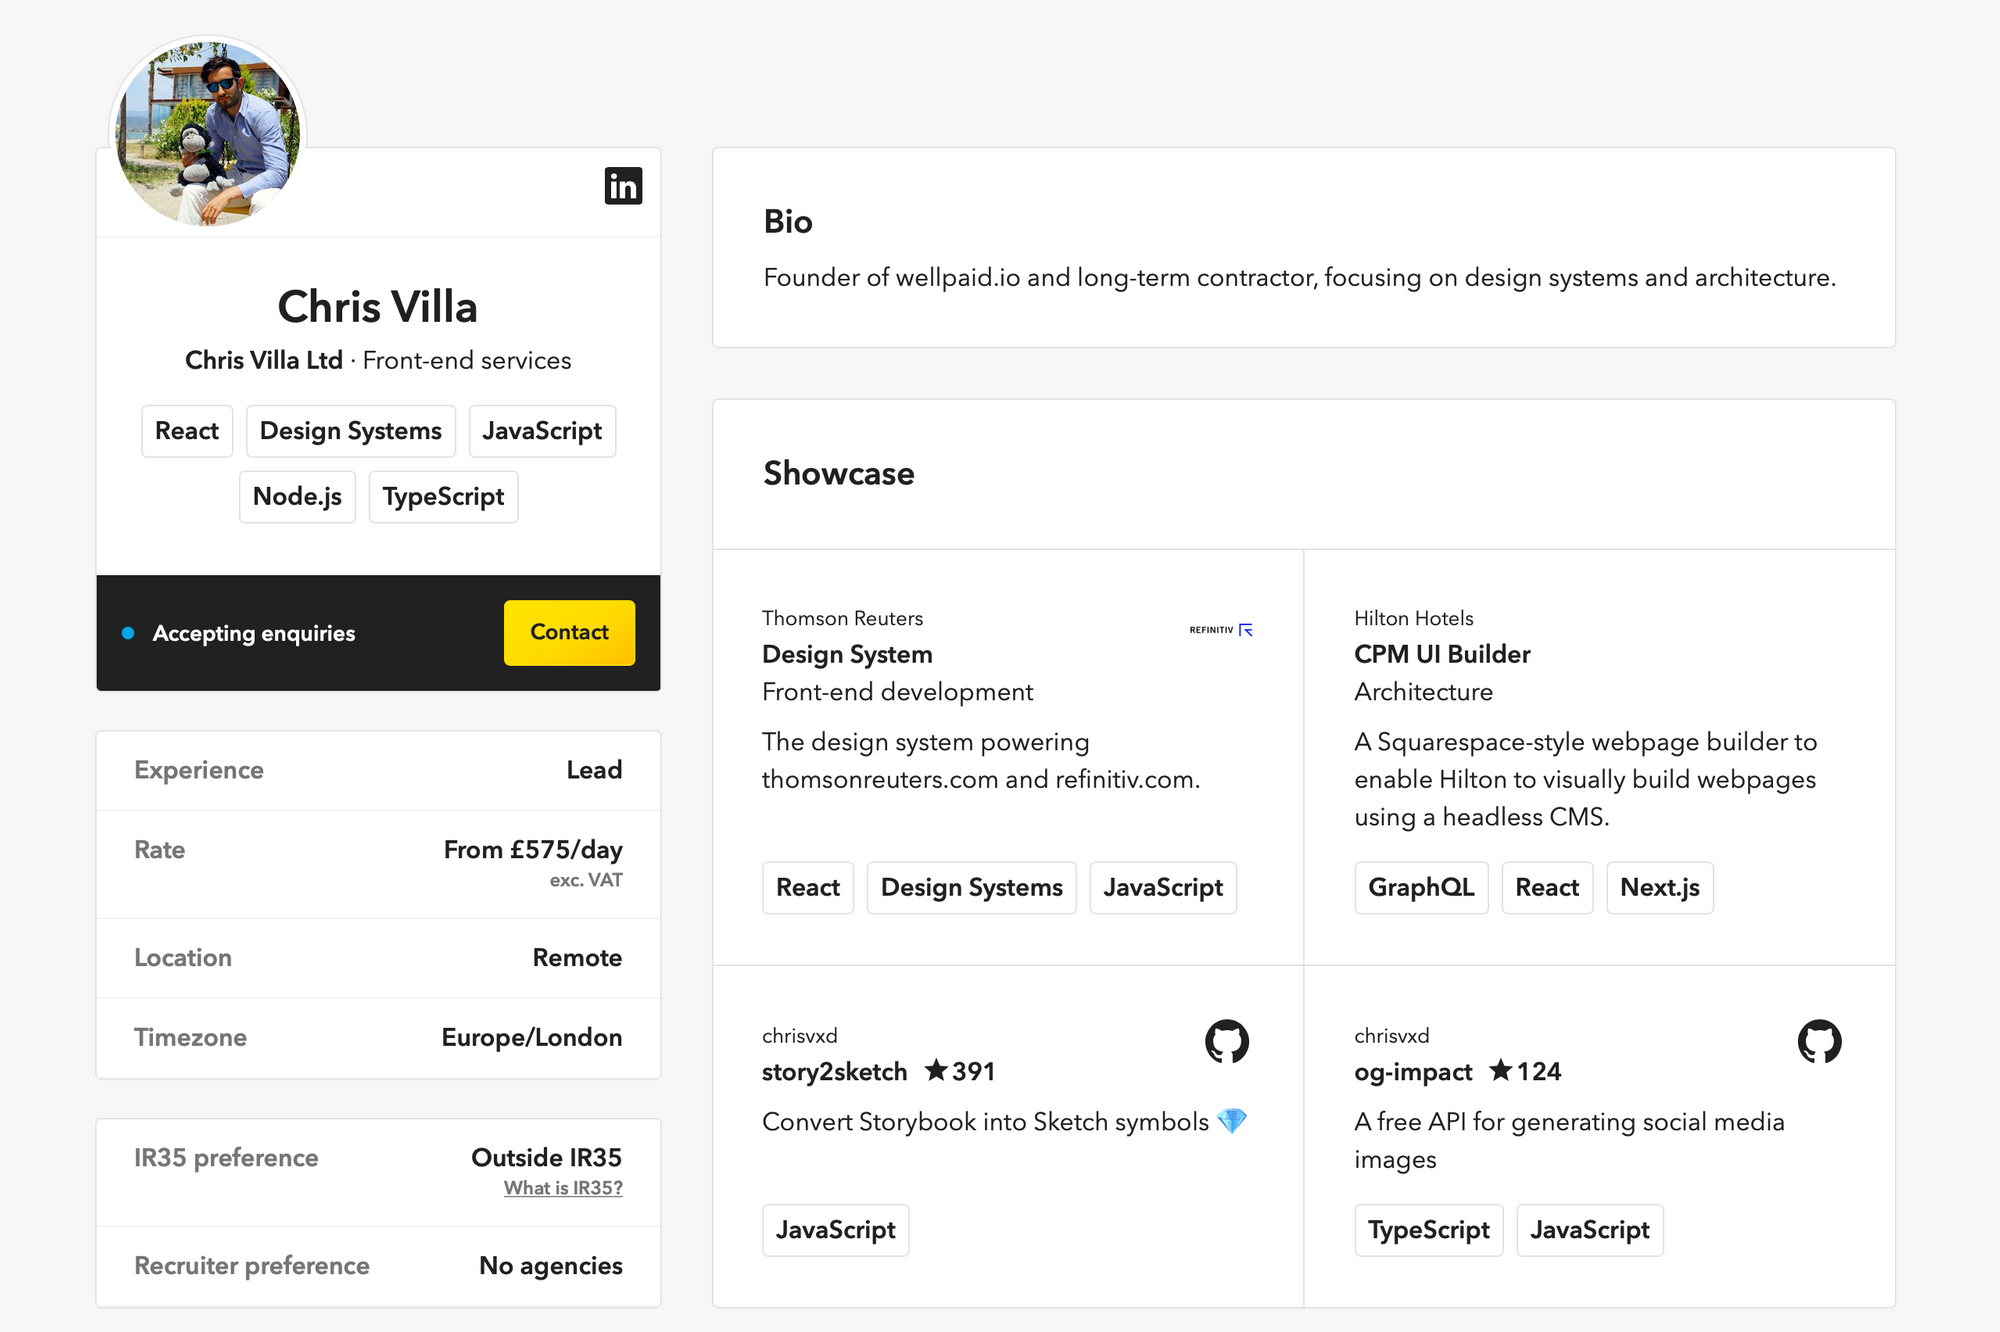Viewport: 2000px width, 1332px height.
Task: Click the GitHub icon for og-impact
Action: [x=1819, y=1042]
